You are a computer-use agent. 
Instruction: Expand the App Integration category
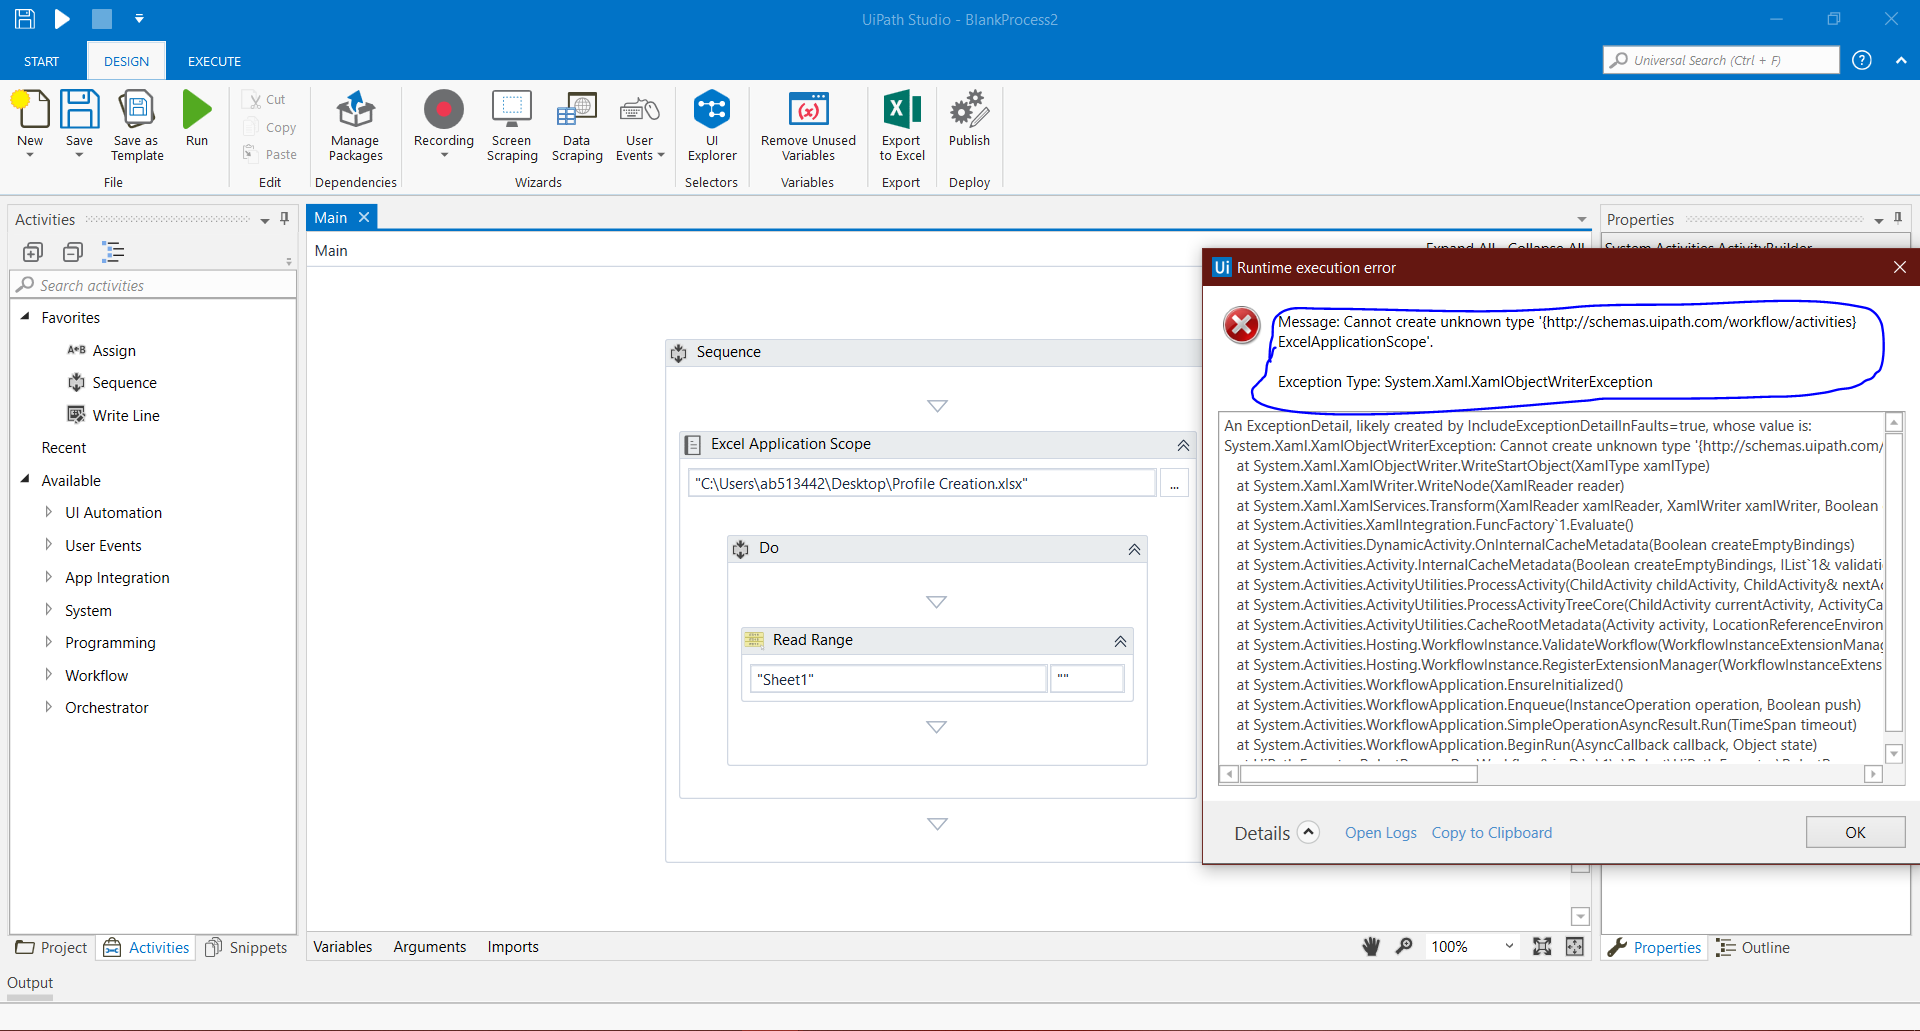coord(48,577)
